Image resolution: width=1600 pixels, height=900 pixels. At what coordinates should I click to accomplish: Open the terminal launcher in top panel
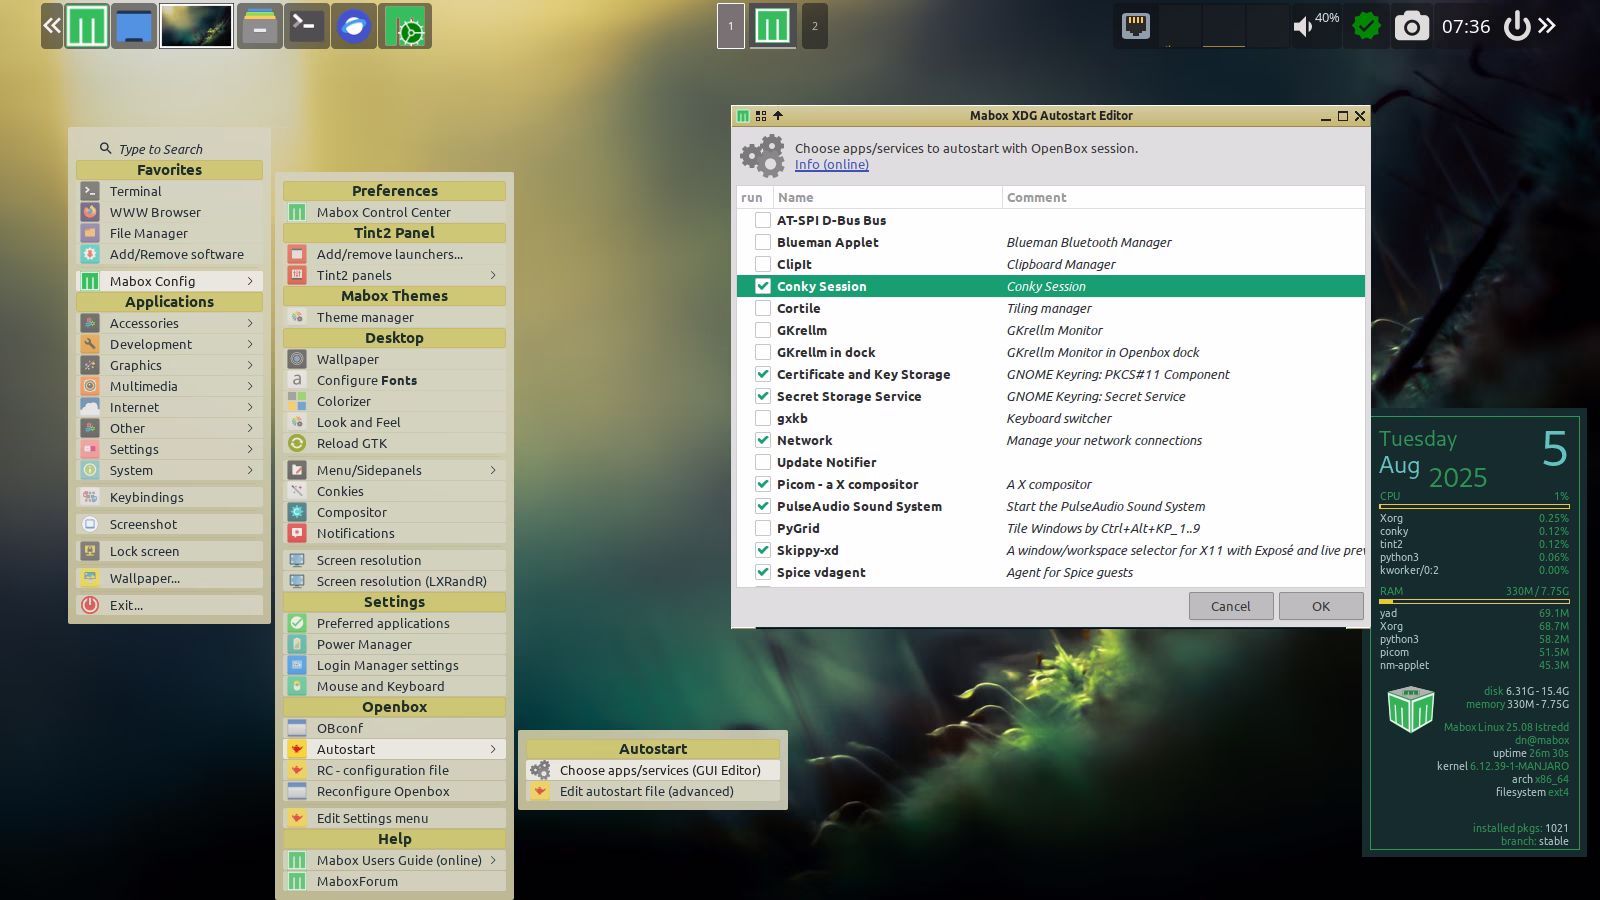tap(307, 27)
